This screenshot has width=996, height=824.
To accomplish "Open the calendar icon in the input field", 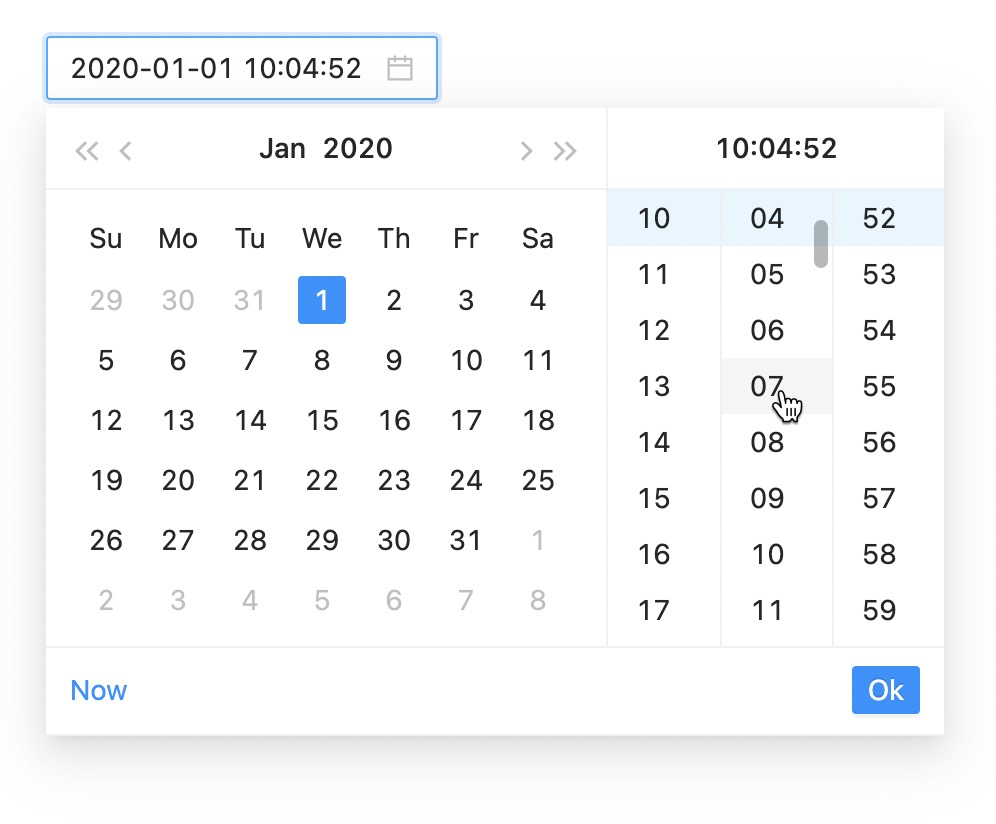I will click(x=400, y=68).
